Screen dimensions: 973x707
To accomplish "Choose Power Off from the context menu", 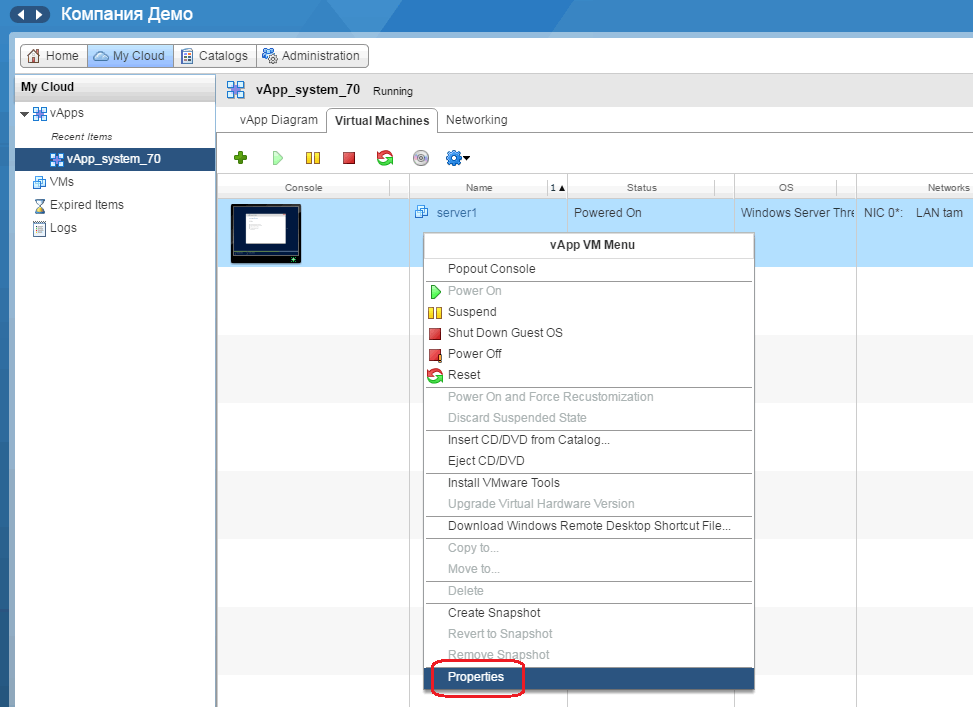I will 589,354.
